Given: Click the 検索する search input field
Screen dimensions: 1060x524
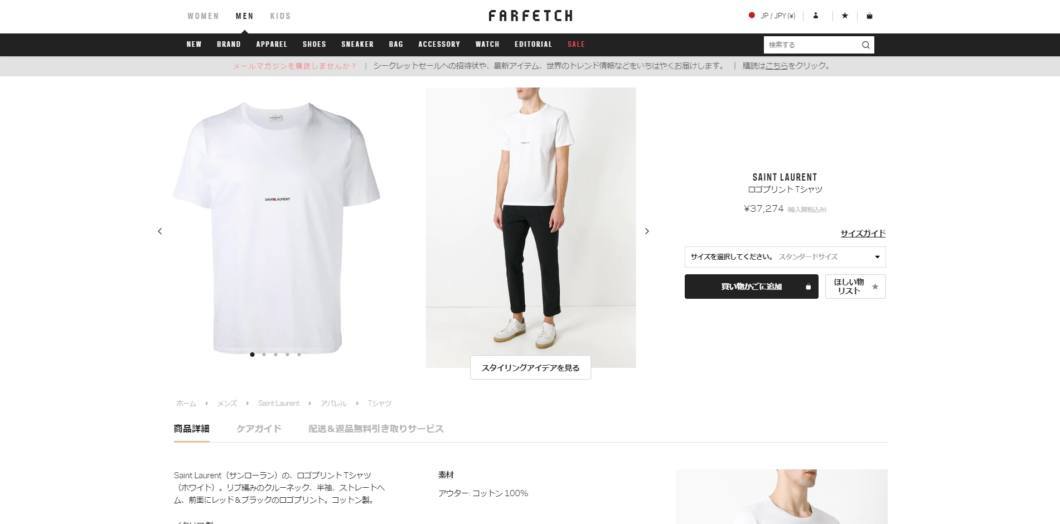Looking at the screenshot, I should (x=812, y=45).
